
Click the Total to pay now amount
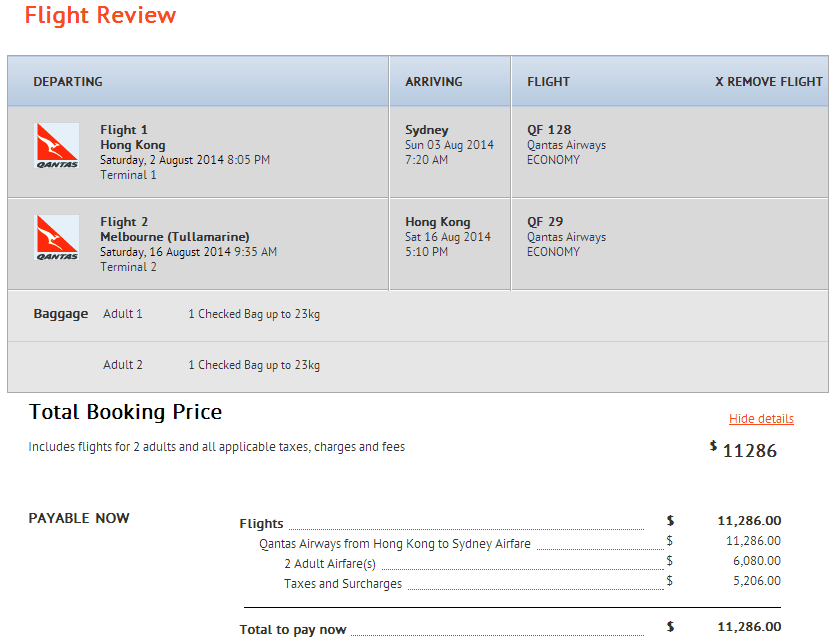click(x=749, y=628)
